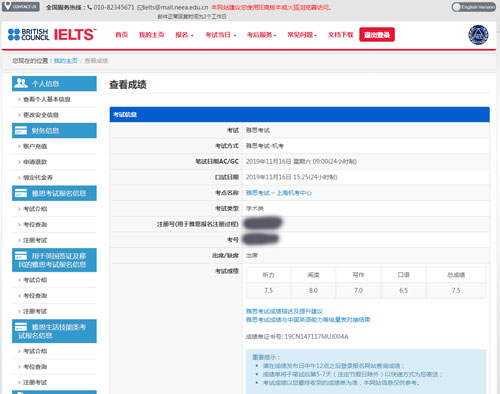Click the blurred candidate number beside 考号
The image size is (500, 394).
pos(261,239)
